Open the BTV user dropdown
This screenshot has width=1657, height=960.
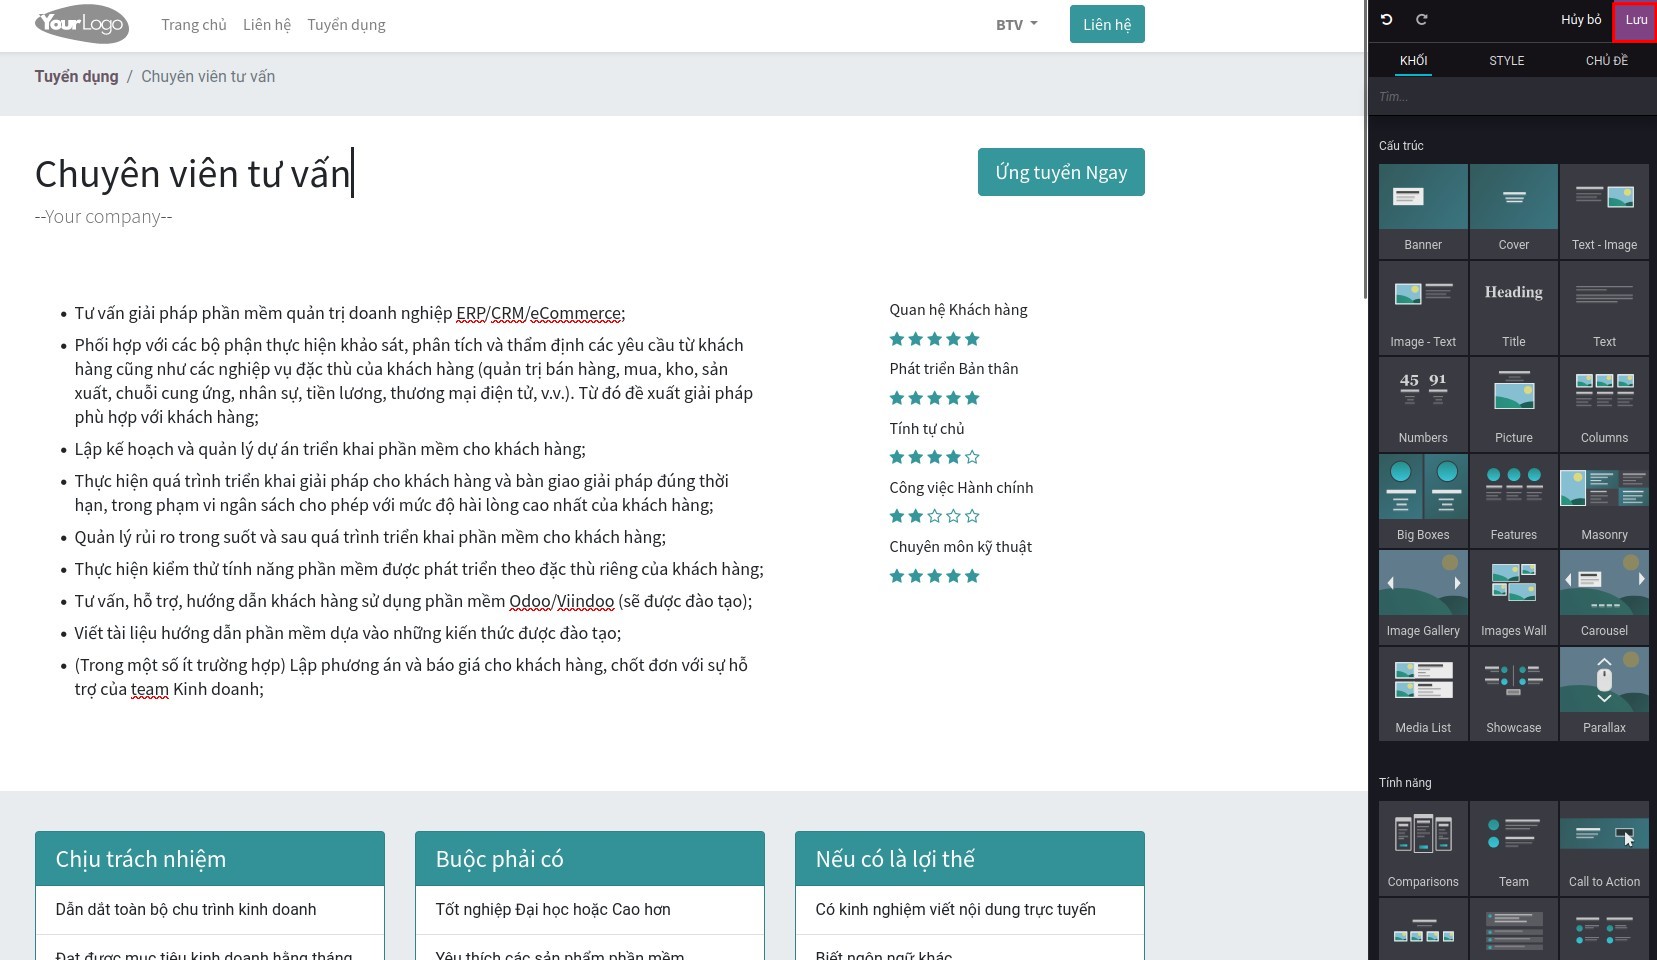tap(1016, 25)
